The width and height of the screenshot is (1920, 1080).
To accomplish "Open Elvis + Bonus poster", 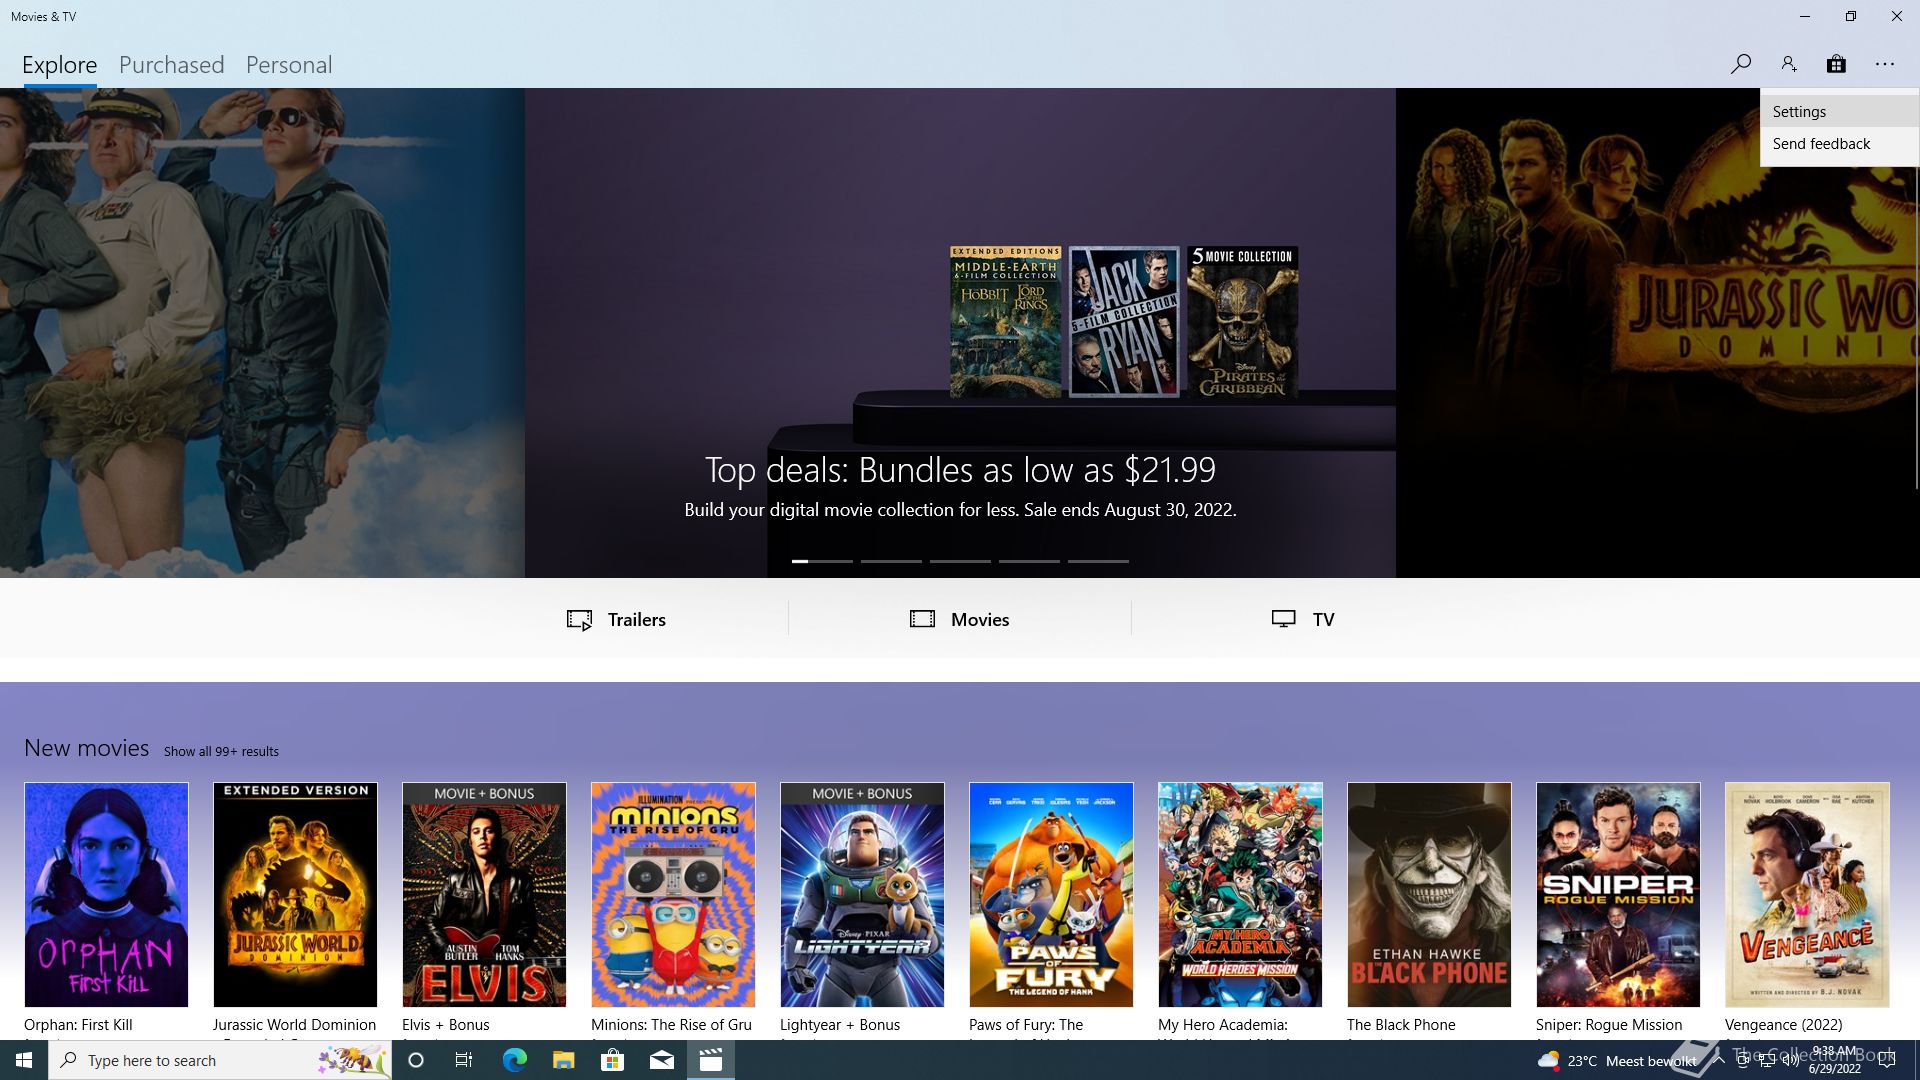I will tap(484, 895).
